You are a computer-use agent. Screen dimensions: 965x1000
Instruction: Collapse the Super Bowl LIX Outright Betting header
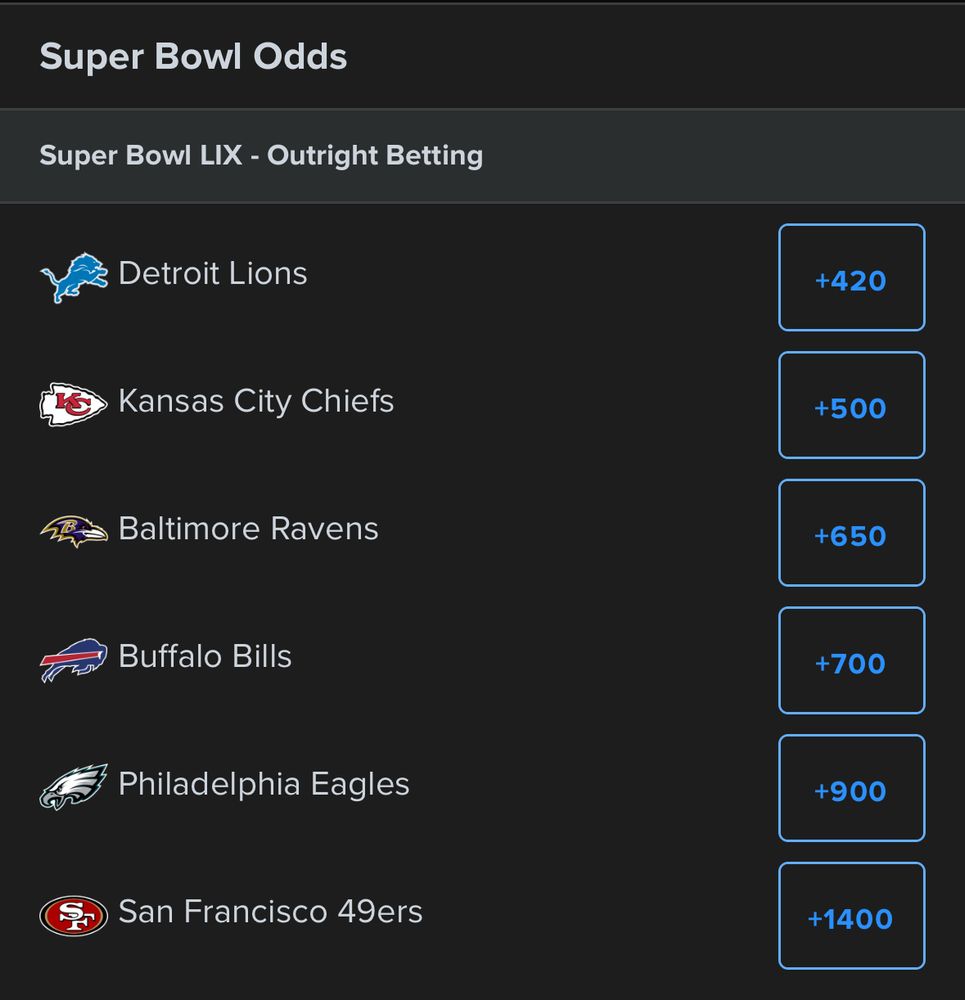click(482, 156)
